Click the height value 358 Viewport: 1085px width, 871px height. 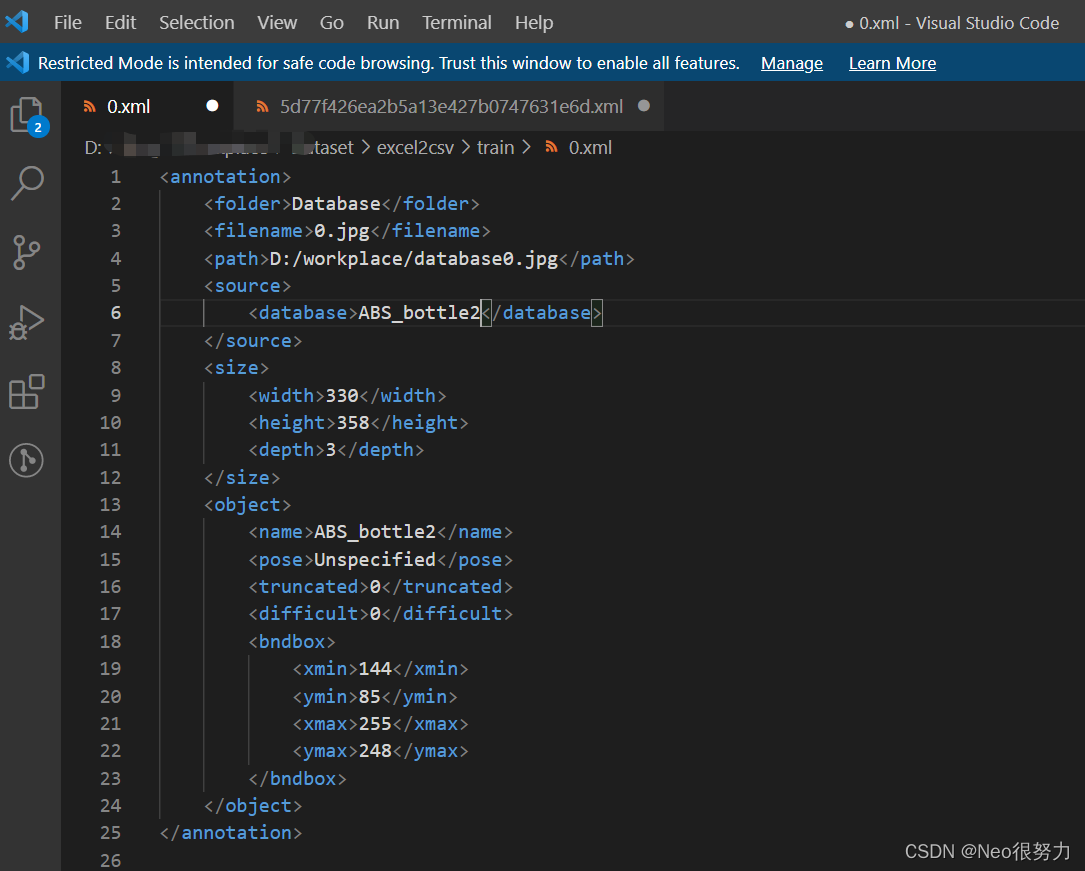pos(353,423)
